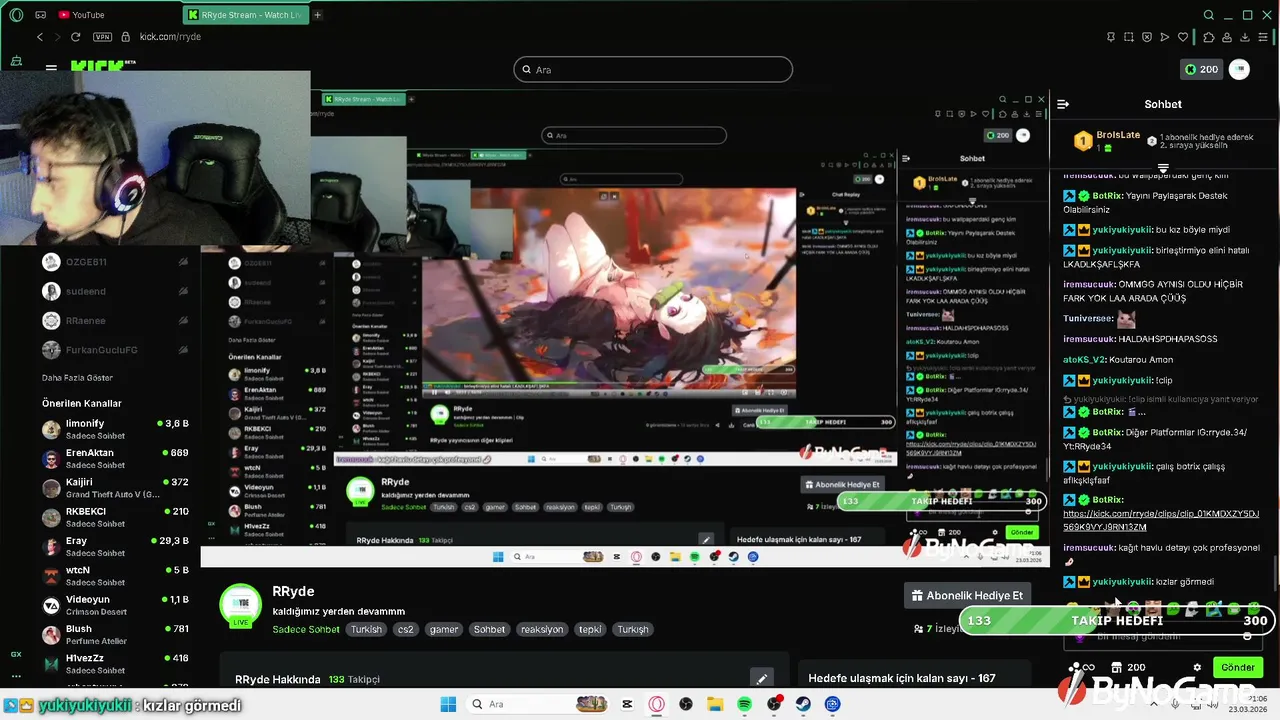The image size is (1280, 720).
Task: Open browser tab search magnifier
Action: tap(1209, 15)
